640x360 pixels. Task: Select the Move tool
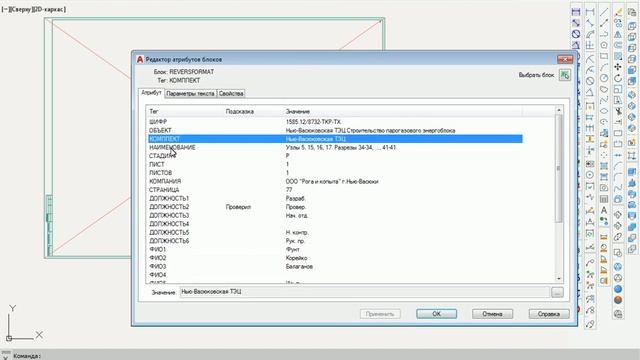pos(618,67)
